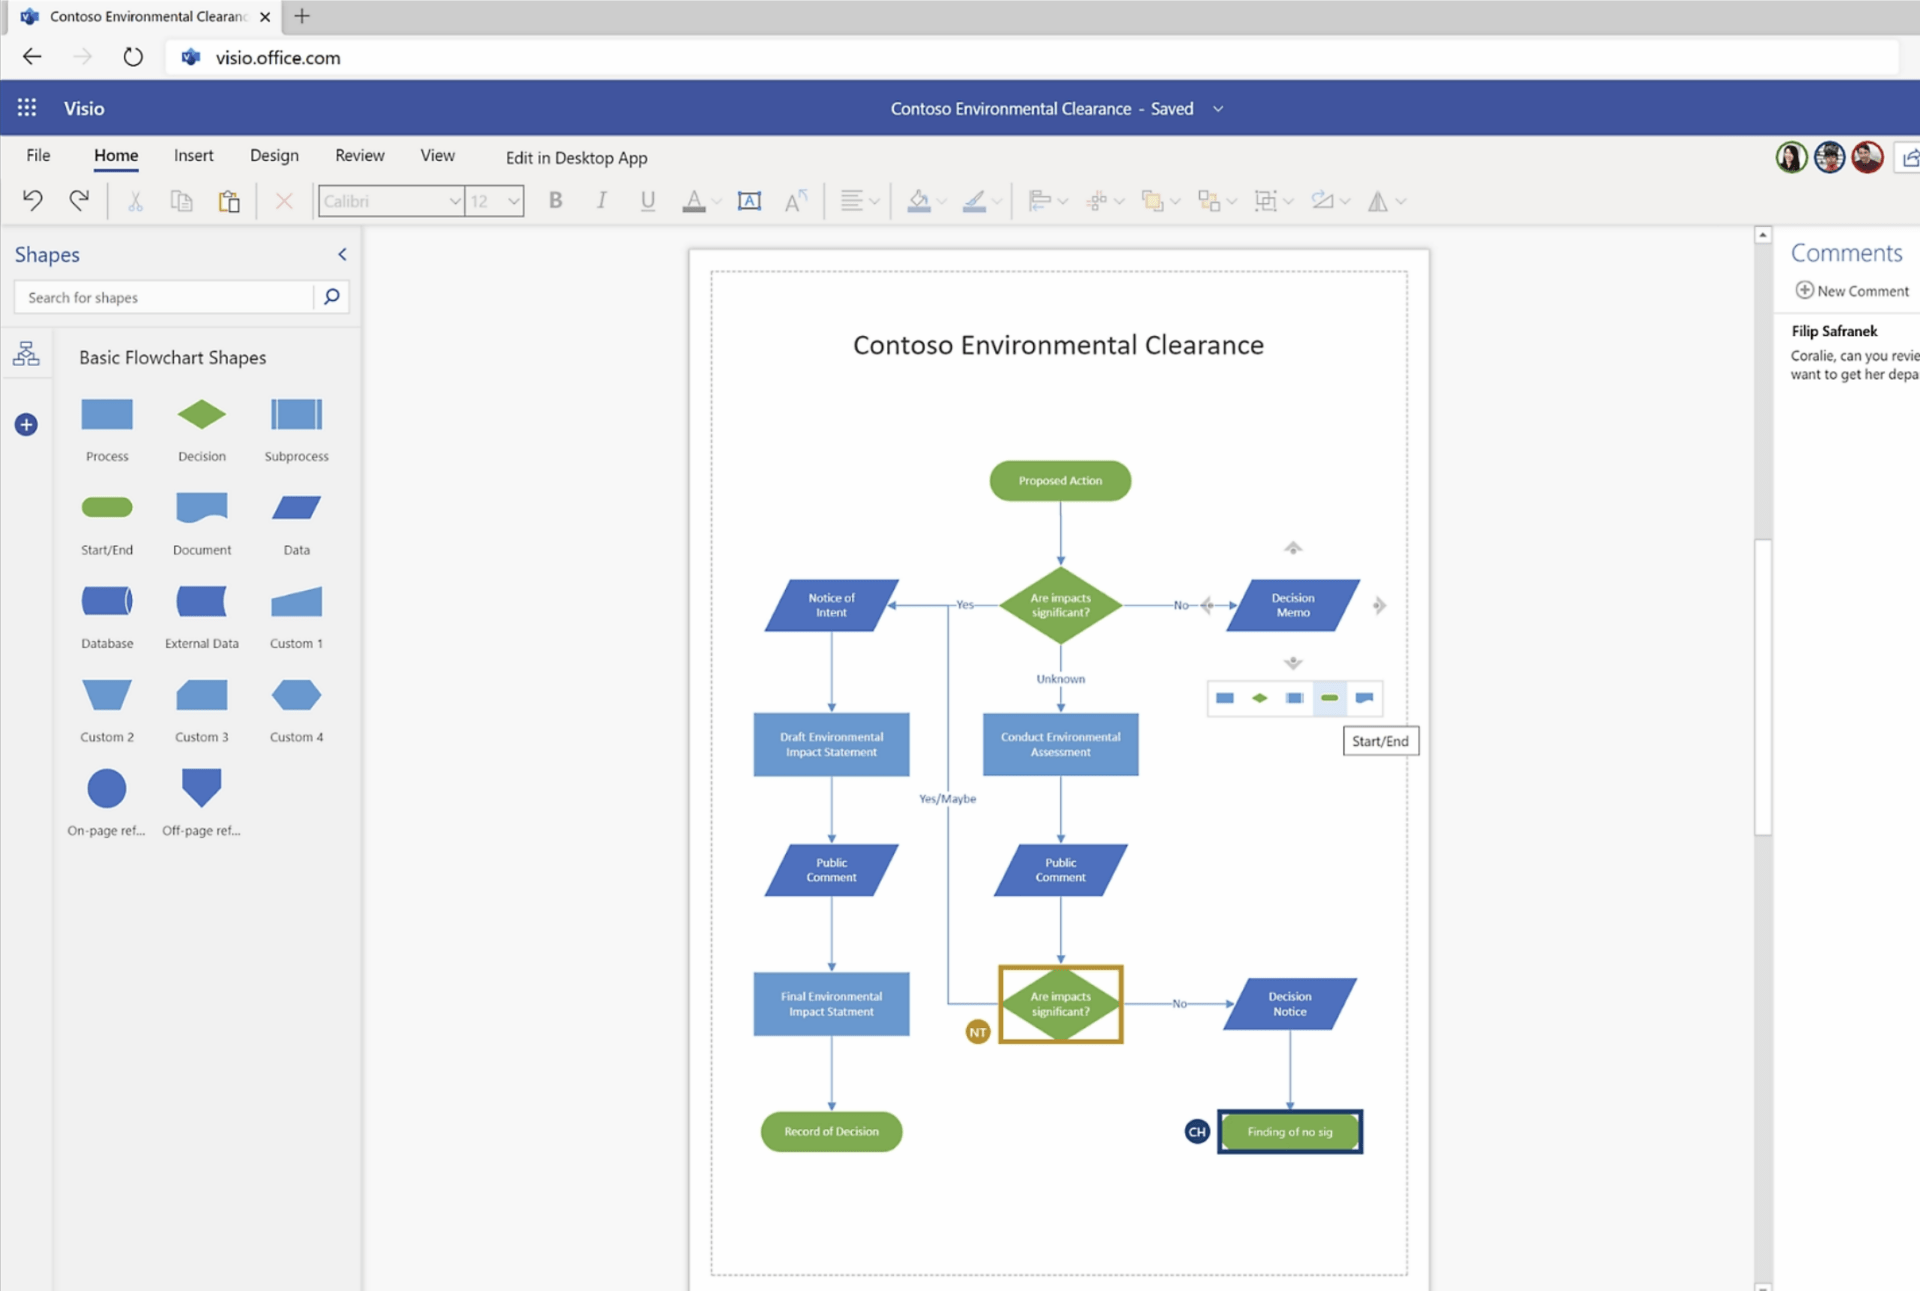The image size is (1920, 1291).
Task: Switch to the Insert tab
Action: [193, 155]
